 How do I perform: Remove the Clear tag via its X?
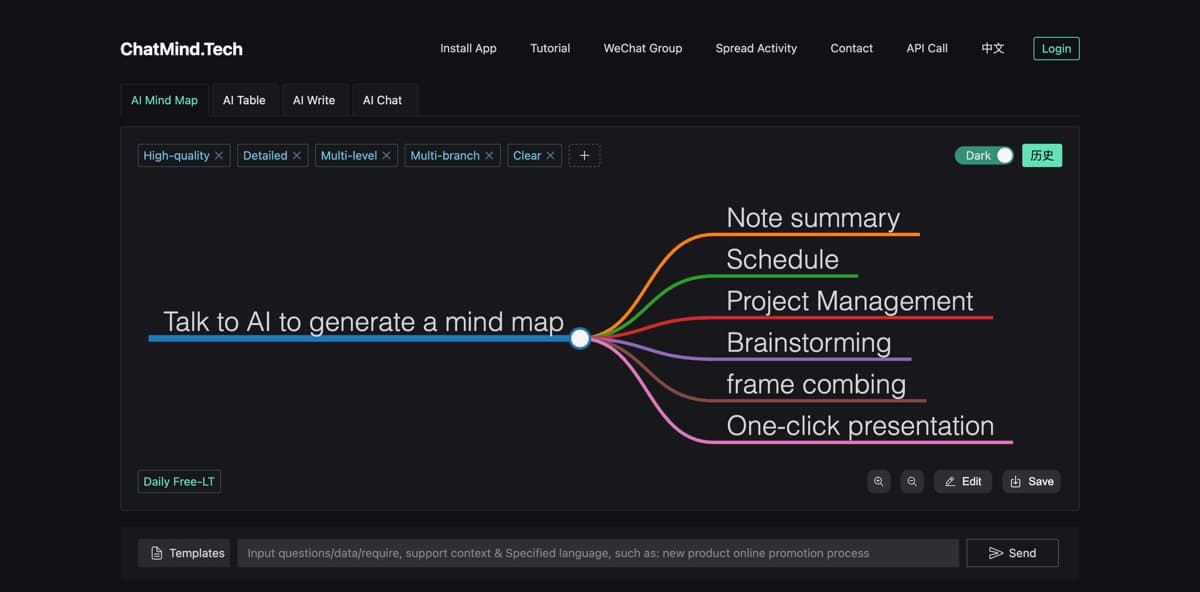point(550,156)
